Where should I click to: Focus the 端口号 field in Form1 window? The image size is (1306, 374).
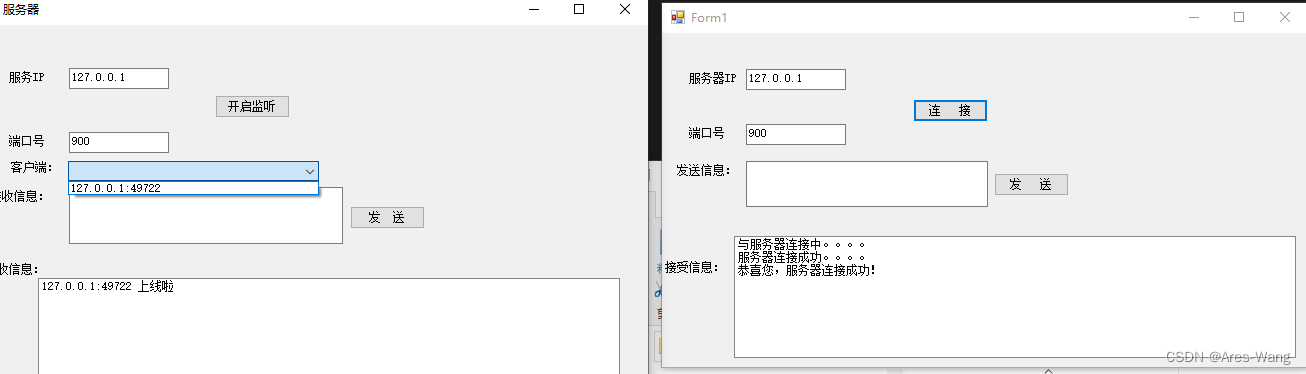(x=796, y=134)
